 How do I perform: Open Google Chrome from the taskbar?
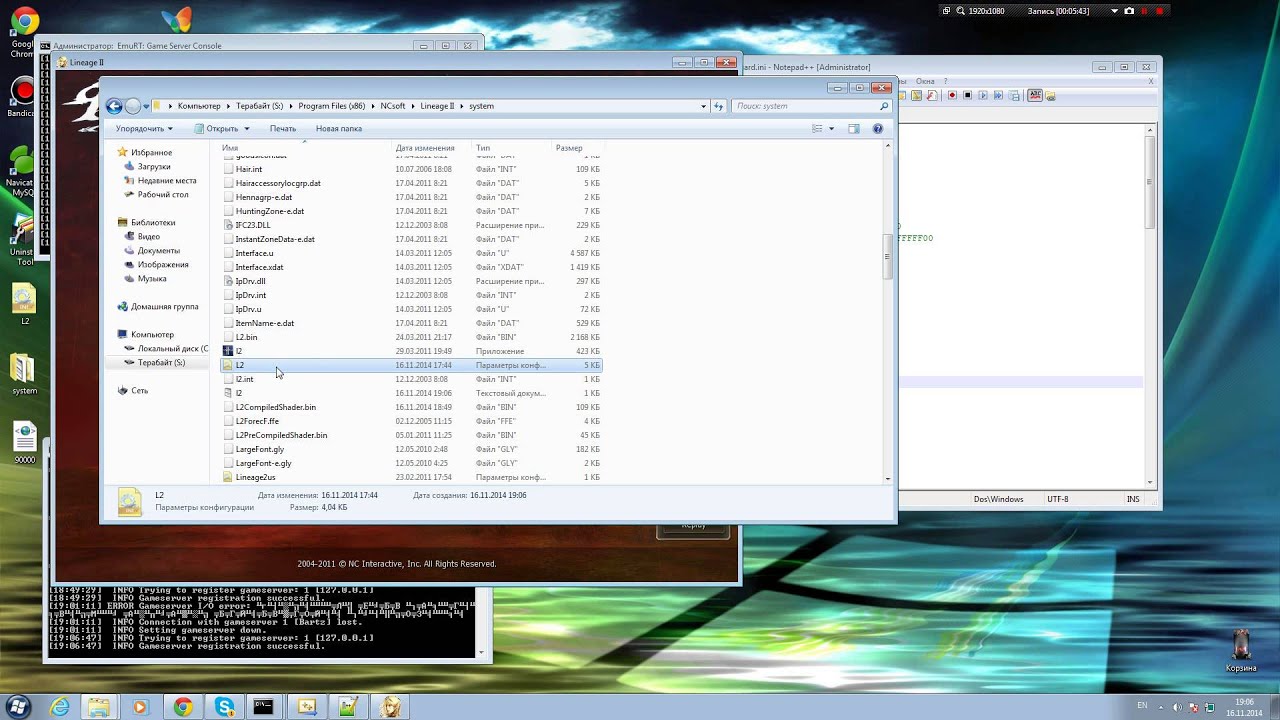coord(182,706)
